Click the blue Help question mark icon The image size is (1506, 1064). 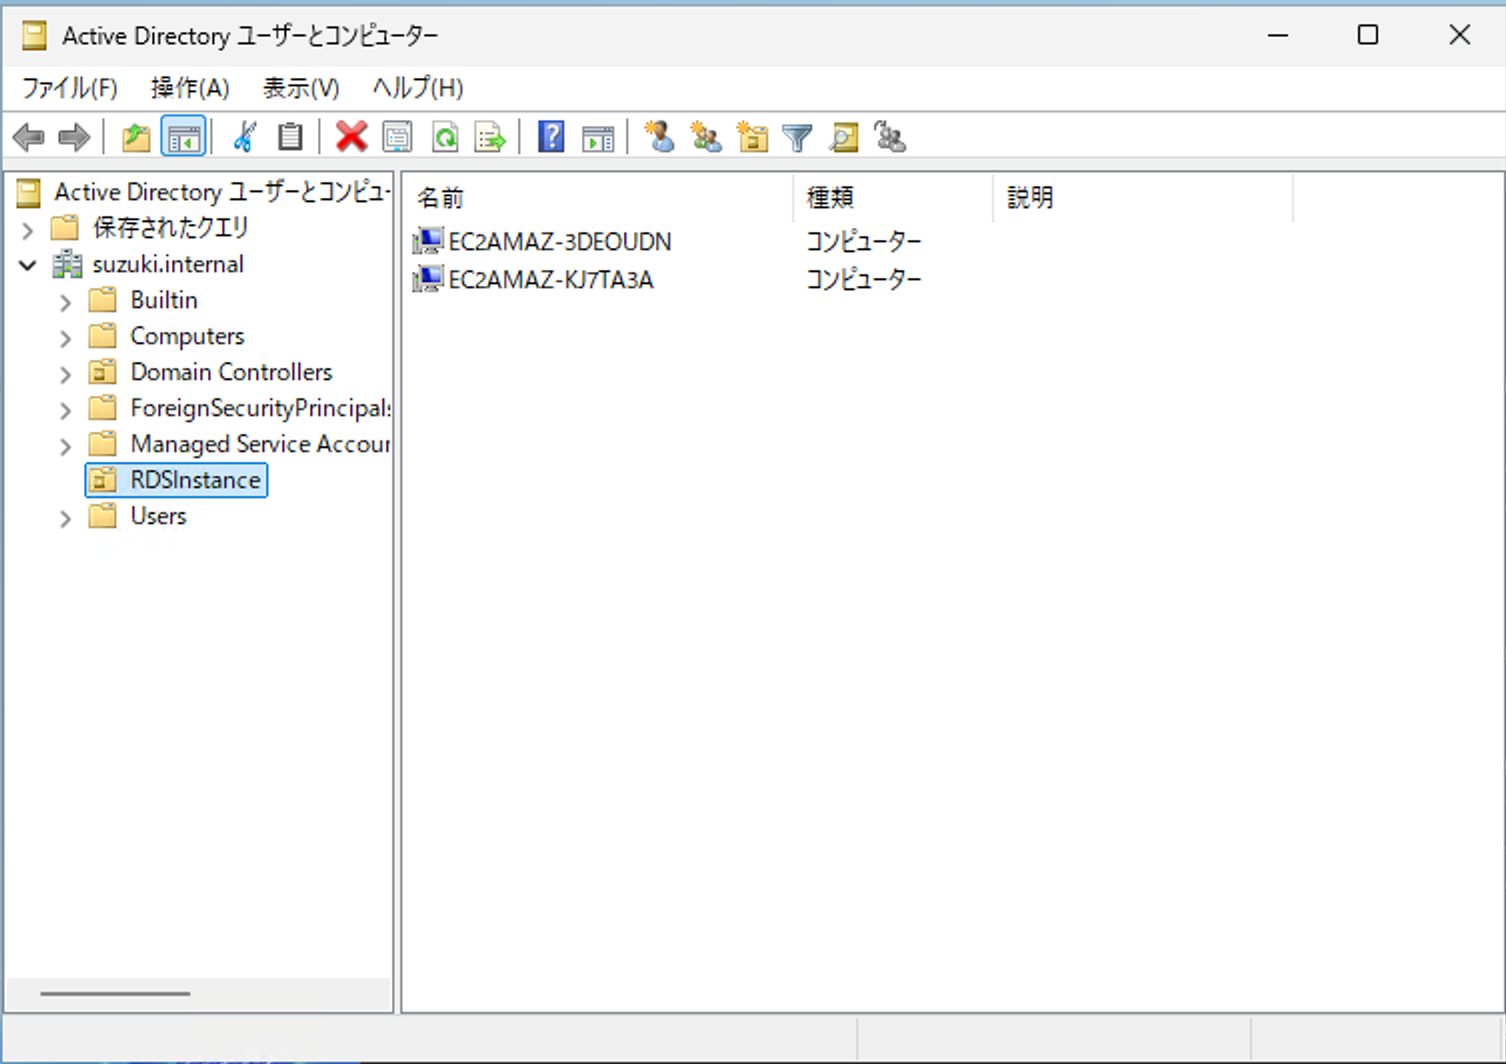tap(551, 137)
